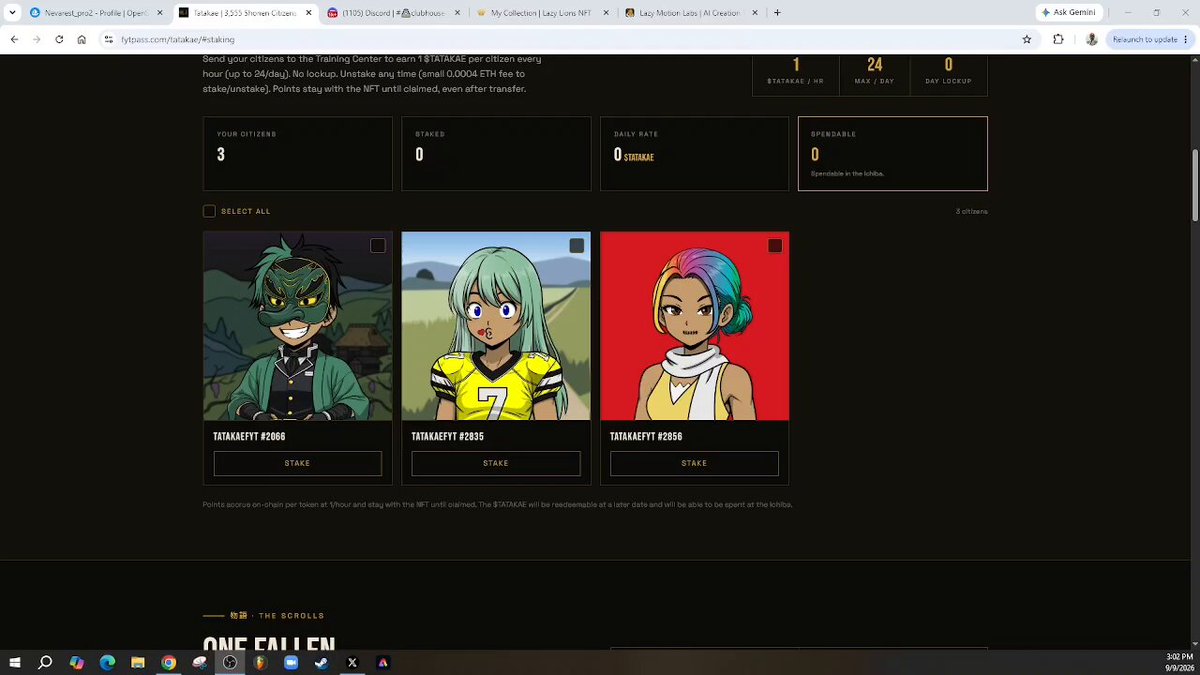Stake citizen TATAKAEFYT #2856
Viewport: 1200px width, 675px height.
pyautogui.click(x=694, y=463)
